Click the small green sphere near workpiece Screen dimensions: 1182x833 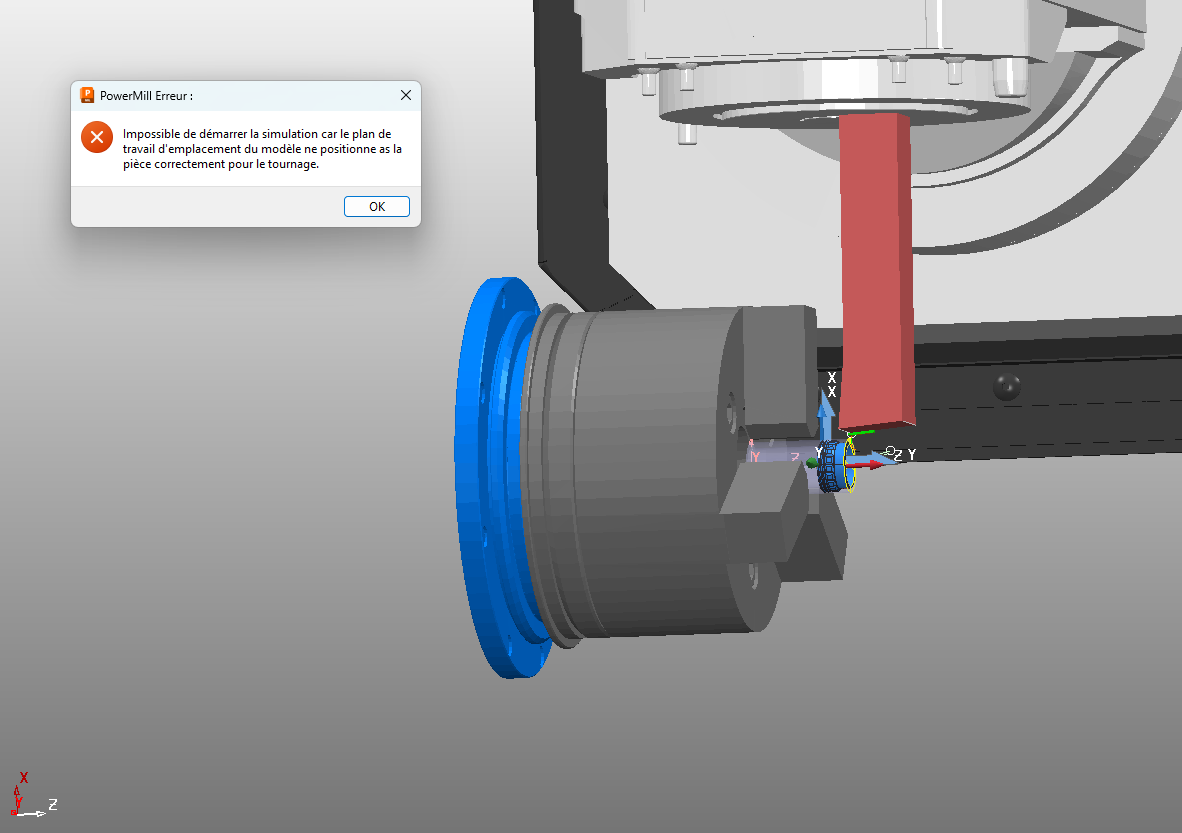pyautogui.click(x=811, y=461)
